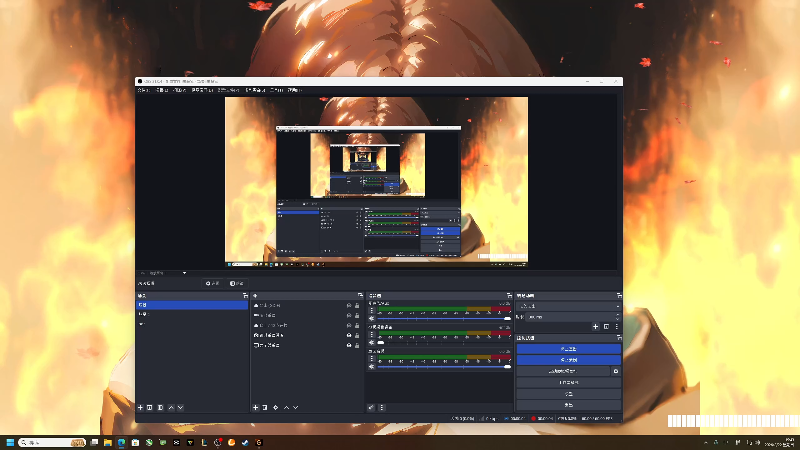This screenshot has height=450, width=800.
Task: Click the blue Stop Recording button
Action: (568, 360)
